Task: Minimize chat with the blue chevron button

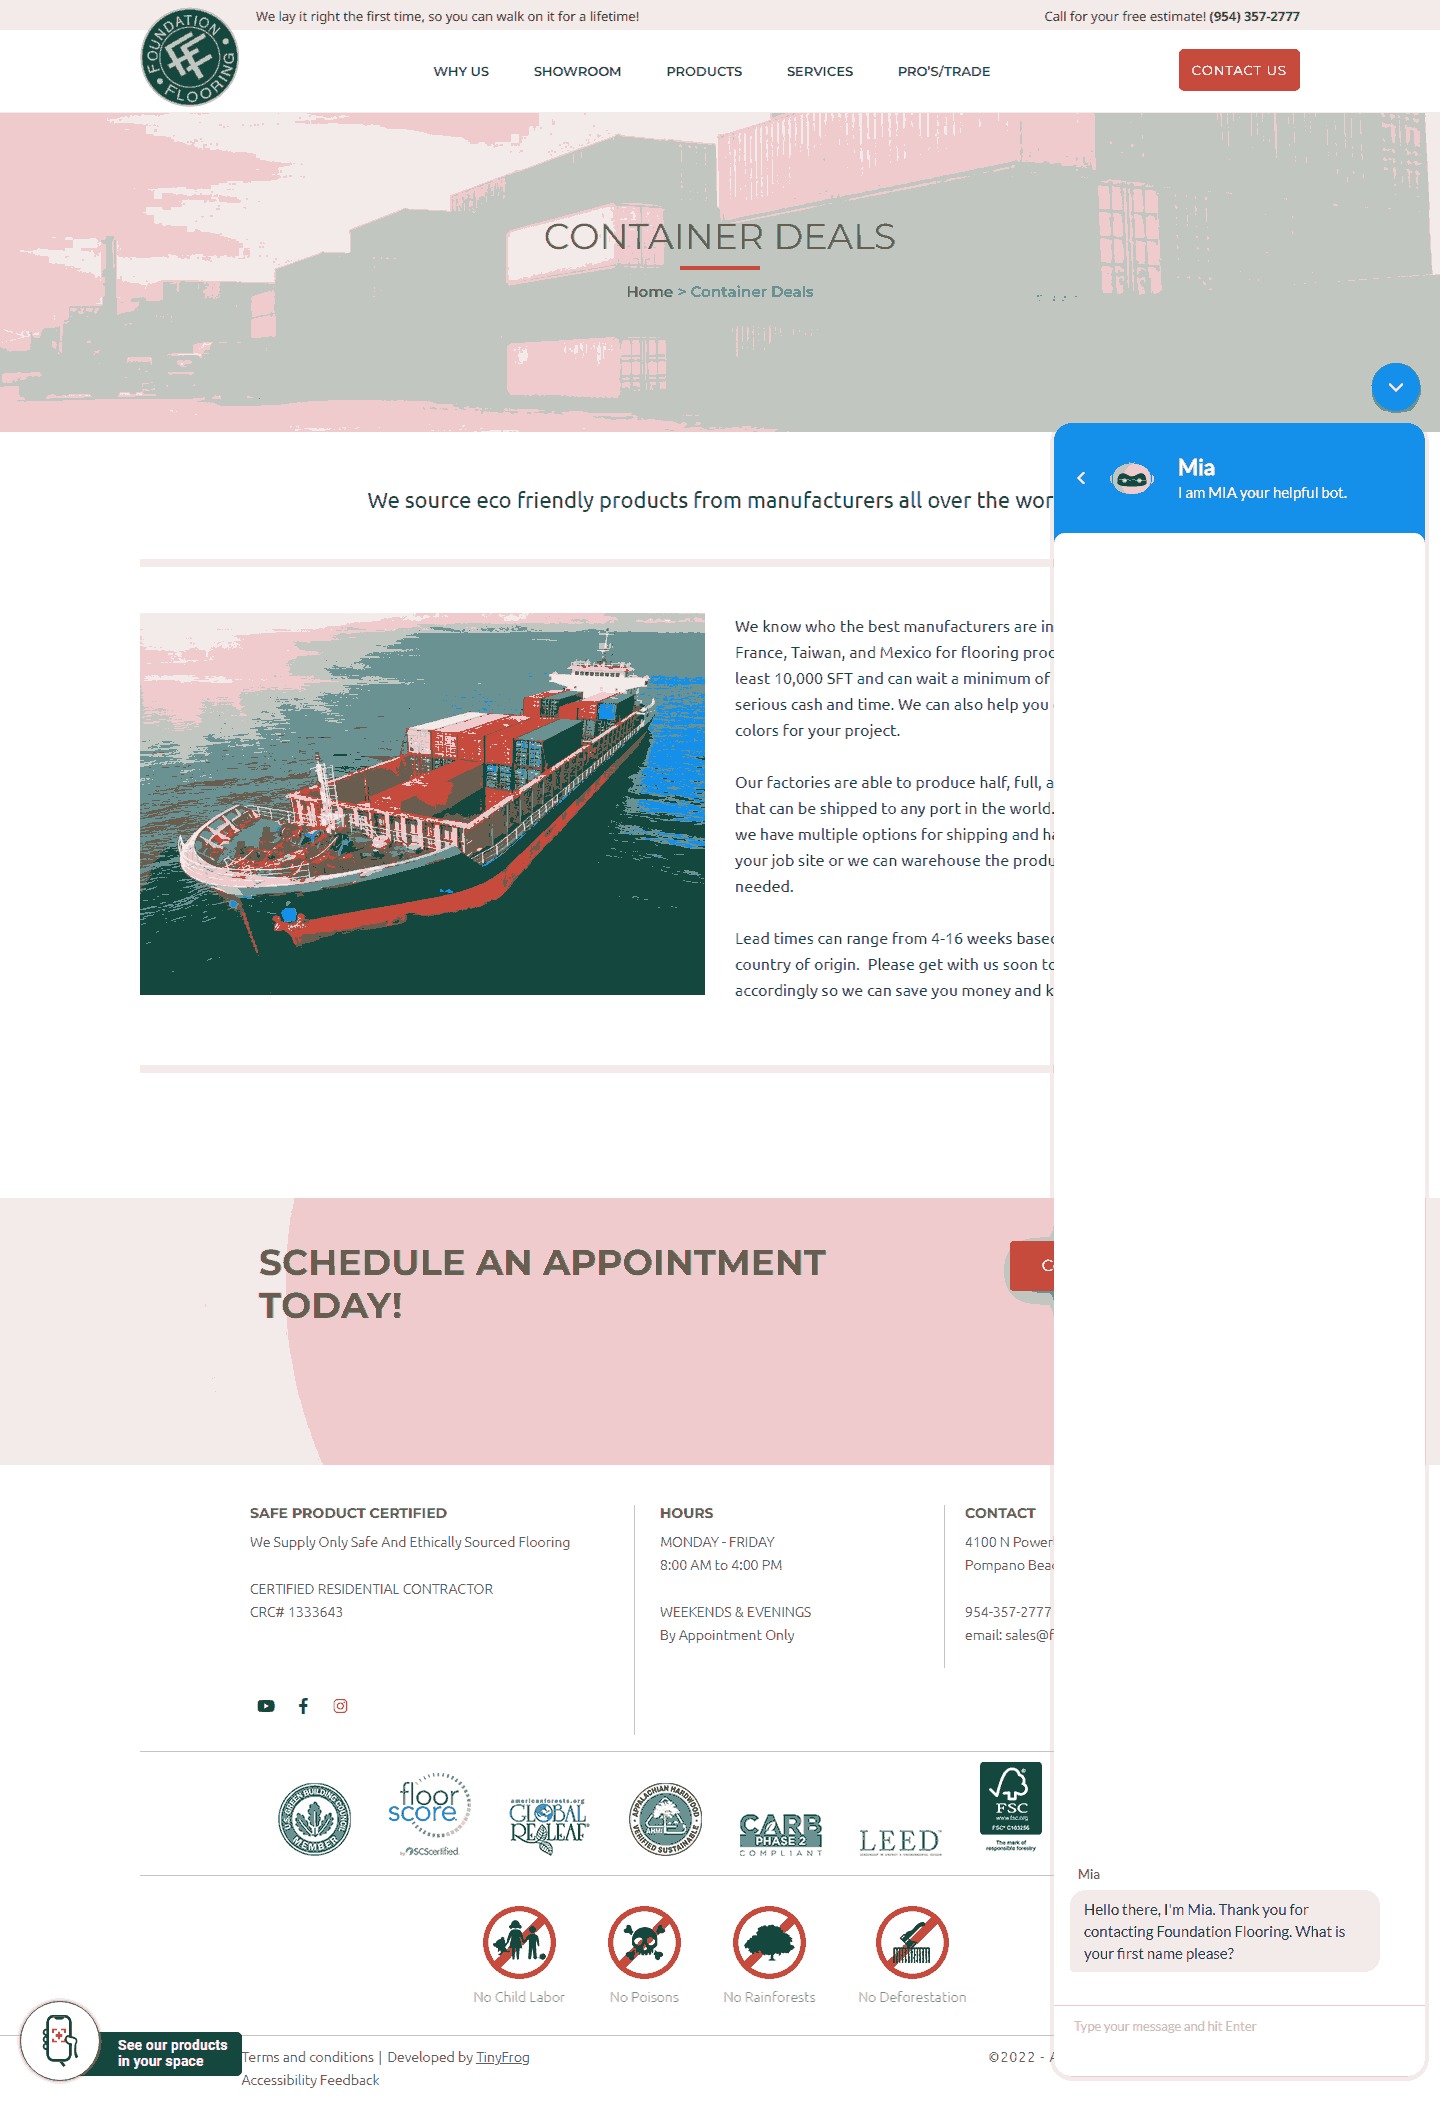Action: [1395, 387]
